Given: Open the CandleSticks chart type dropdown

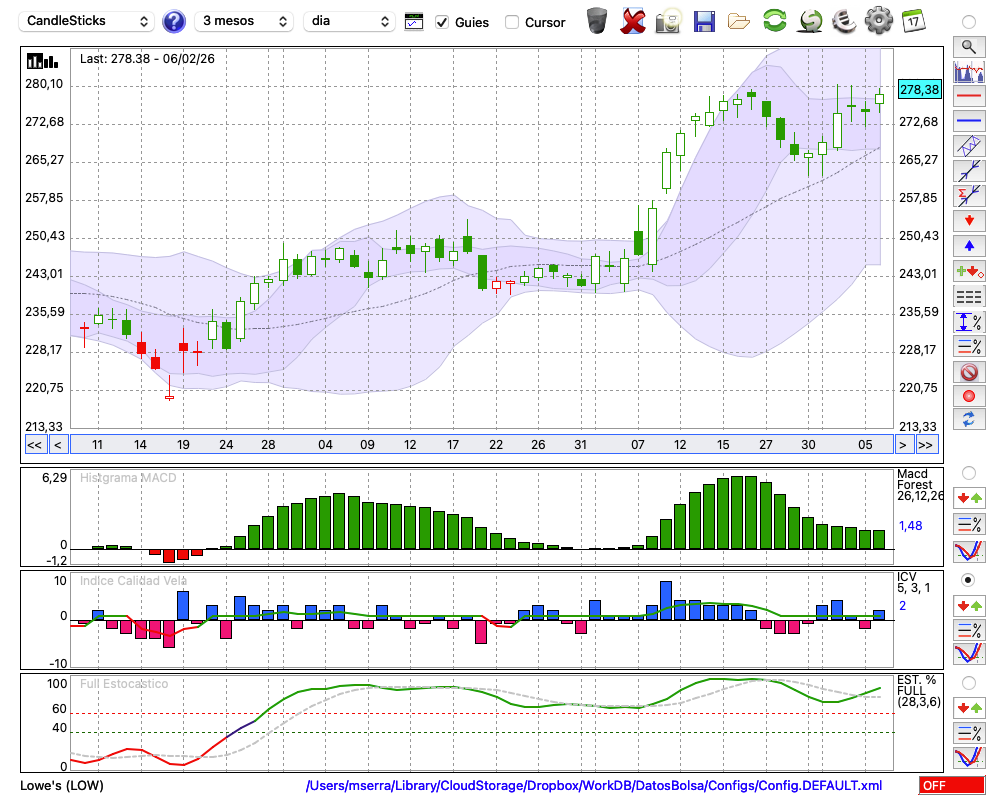Looking at the screenshot, I should (88, 21).
